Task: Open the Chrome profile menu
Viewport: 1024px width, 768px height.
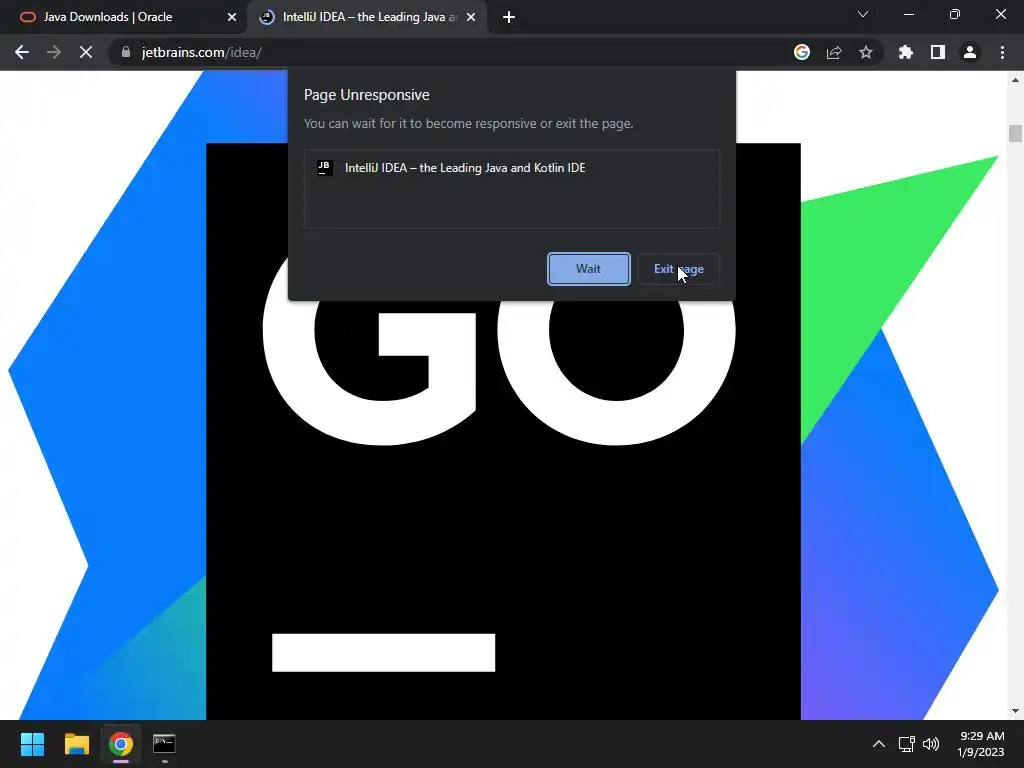Action: click(970, 52)
